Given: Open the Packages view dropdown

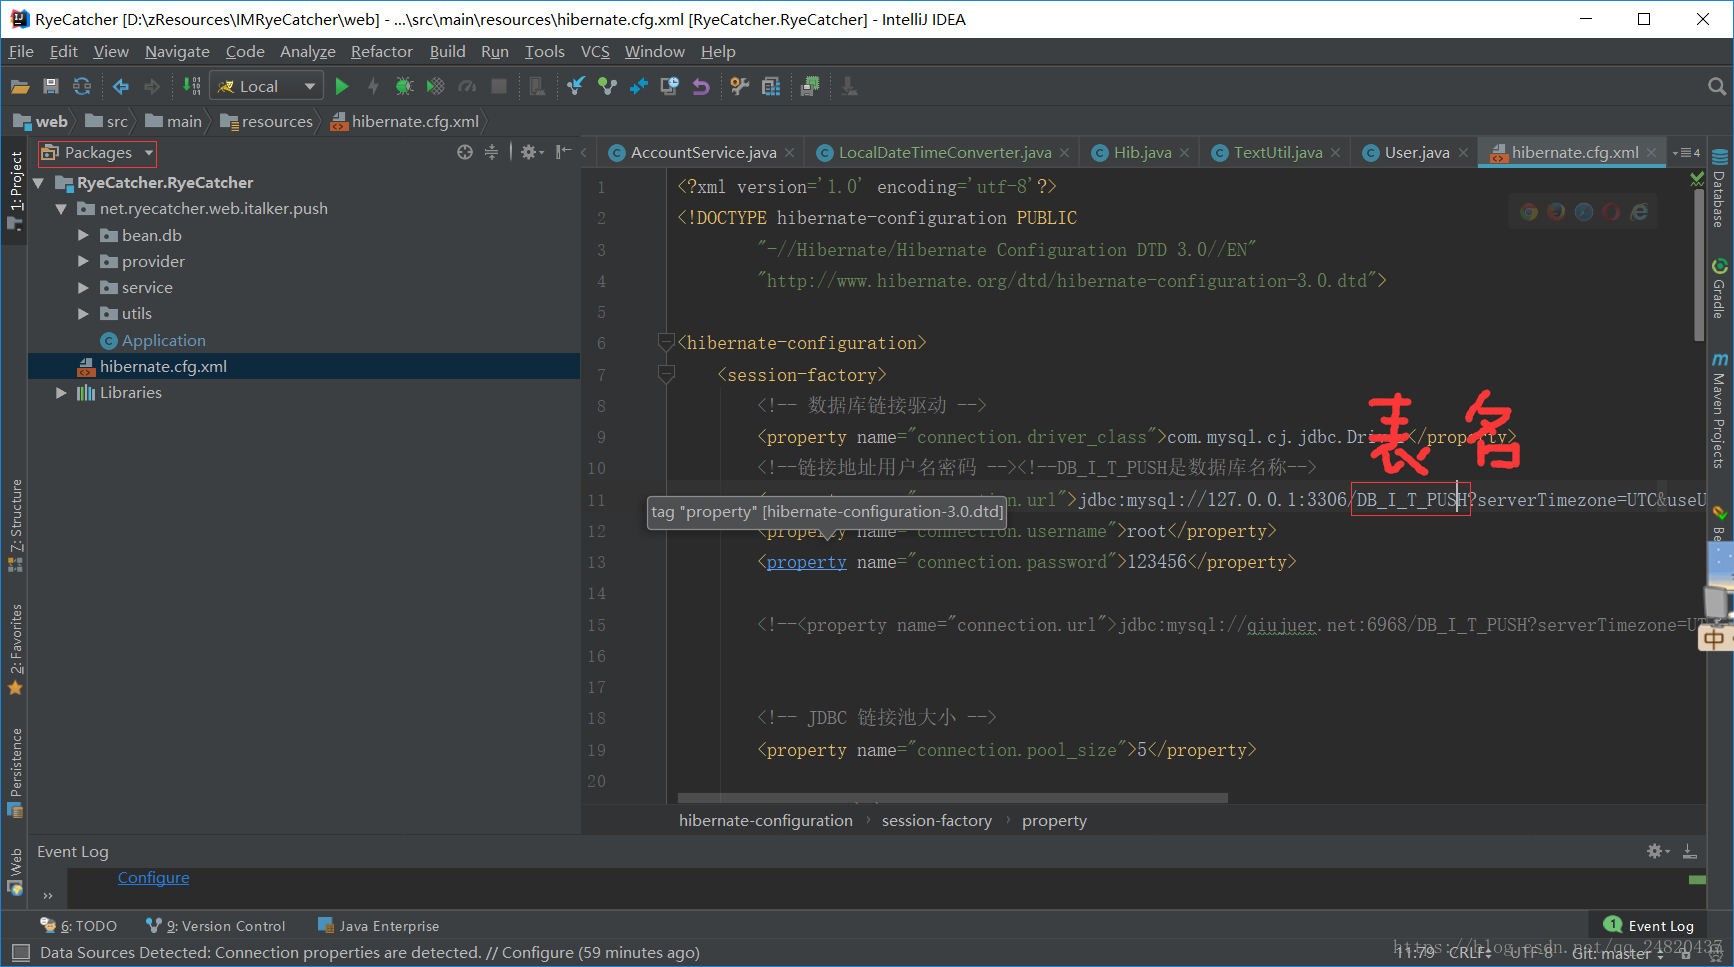Looking at the screenshot, I should (x=97, y=153).
